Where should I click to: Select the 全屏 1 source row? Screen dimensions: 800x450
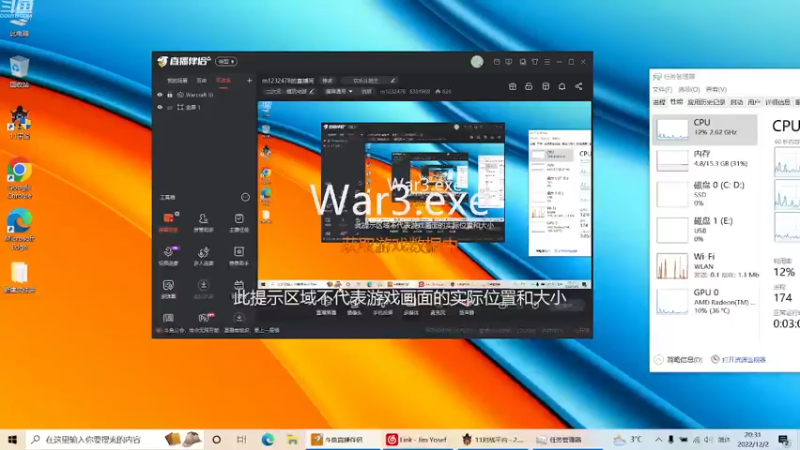point(205,108)
